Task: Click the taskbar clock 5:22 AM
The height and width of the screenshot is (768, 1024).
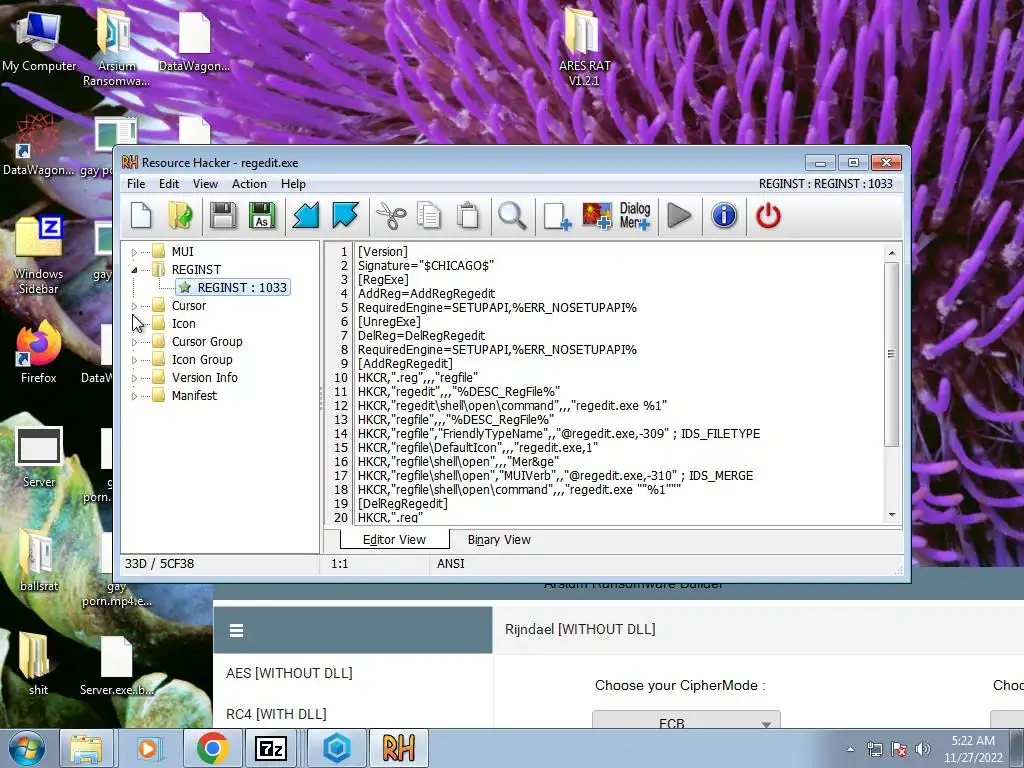Action: tap(973, 749)
